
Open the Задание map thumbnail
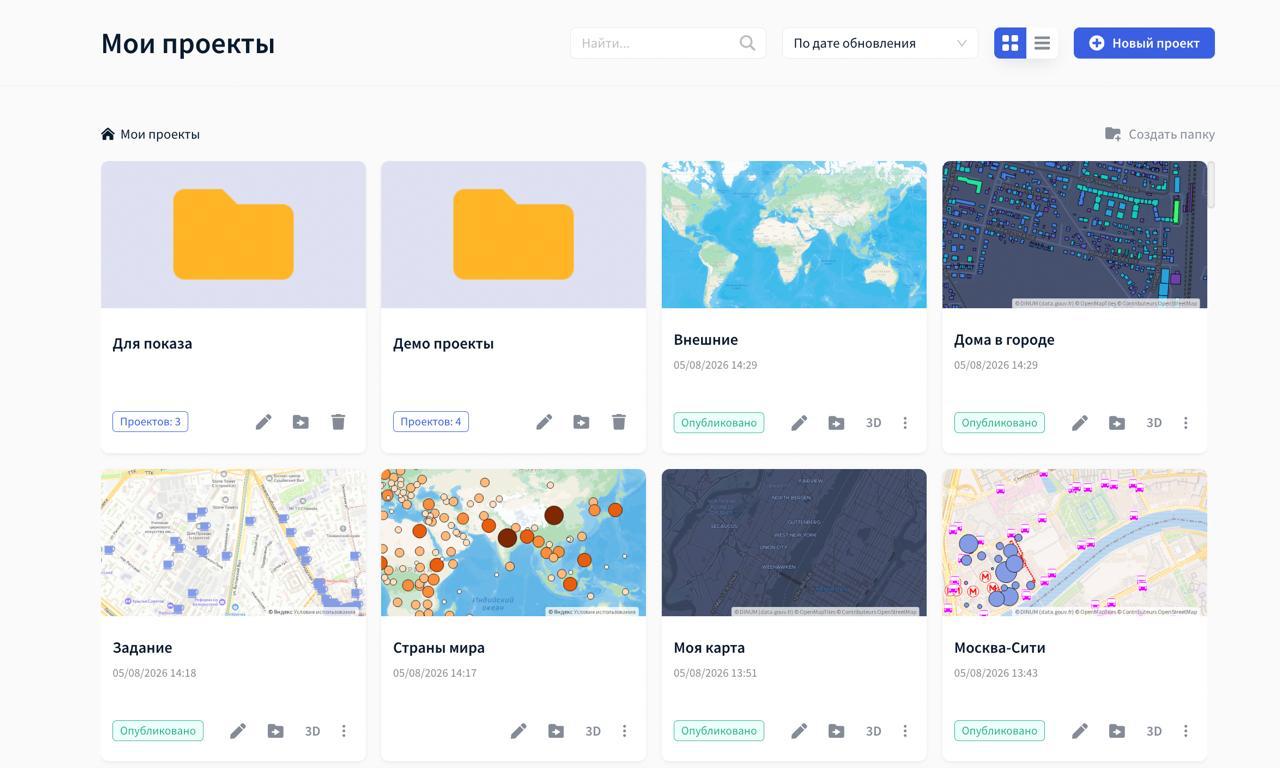tap(233, 543)
